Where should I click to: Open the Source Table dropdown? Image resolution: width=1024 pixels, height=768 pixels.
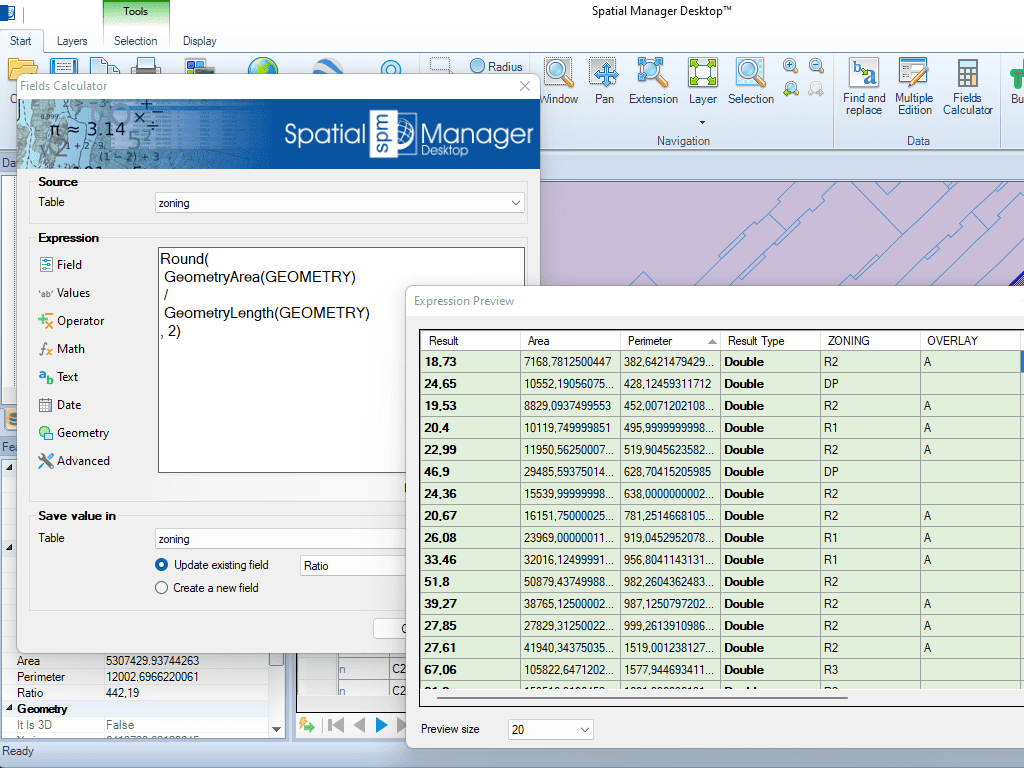click(x=340, y=202)
